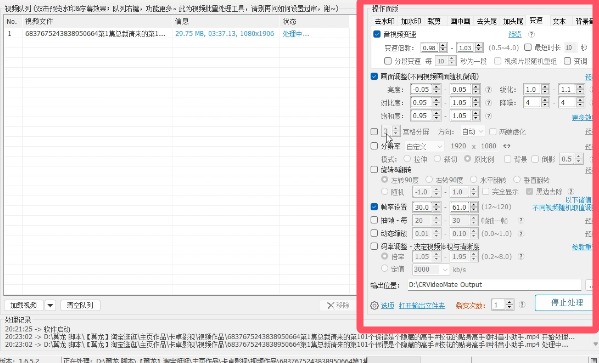Click the 清空队列 button
Image resolution: width=599 pixels, height=363 pixels.
tap(80, 305)
